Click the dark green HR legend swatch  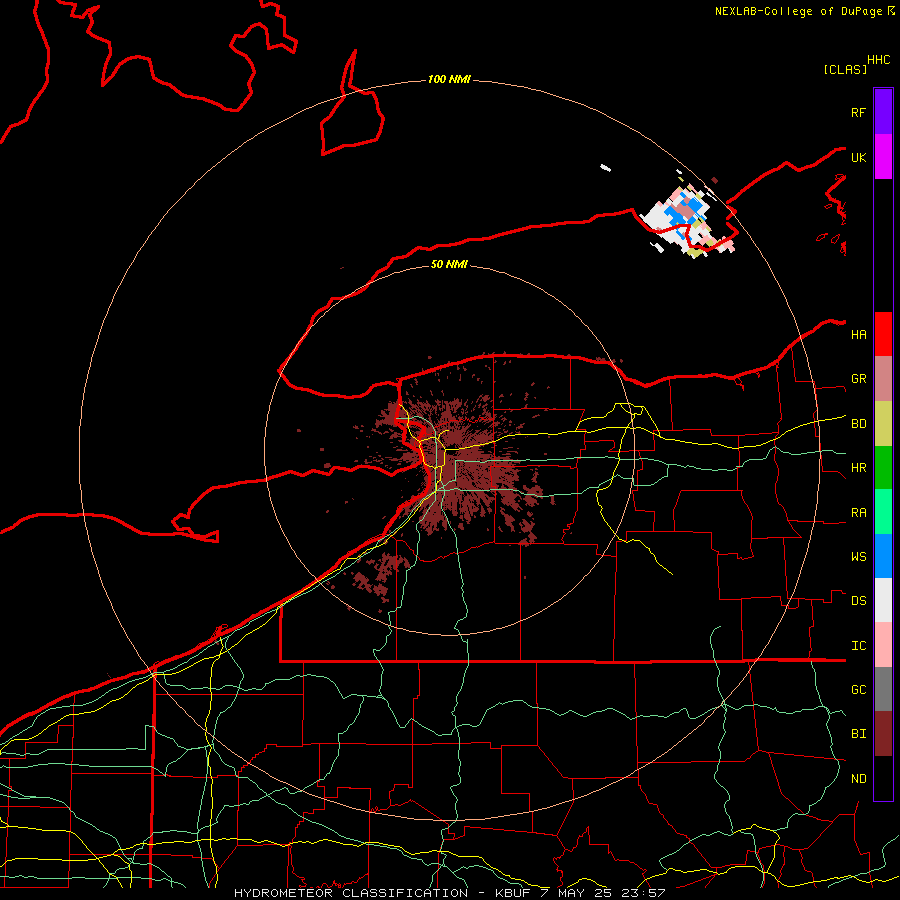point(883,468)
